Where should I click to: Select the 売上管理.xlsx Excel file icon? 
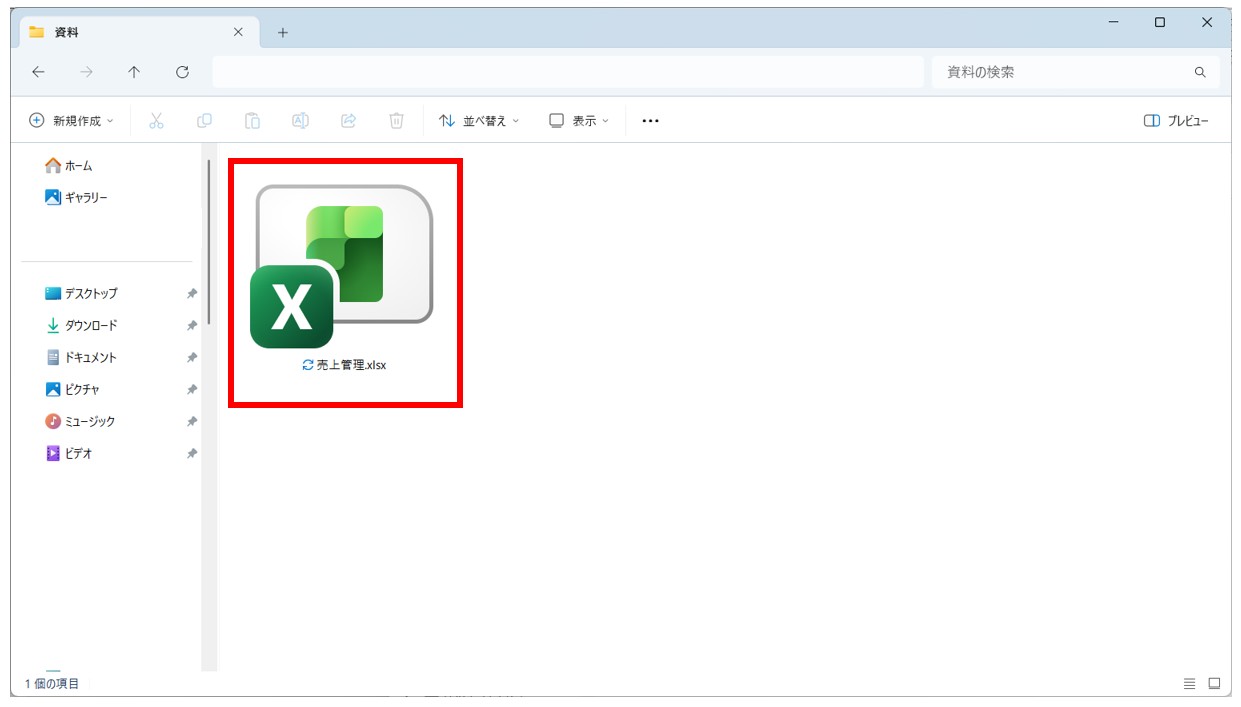click(x=342, y=266)
